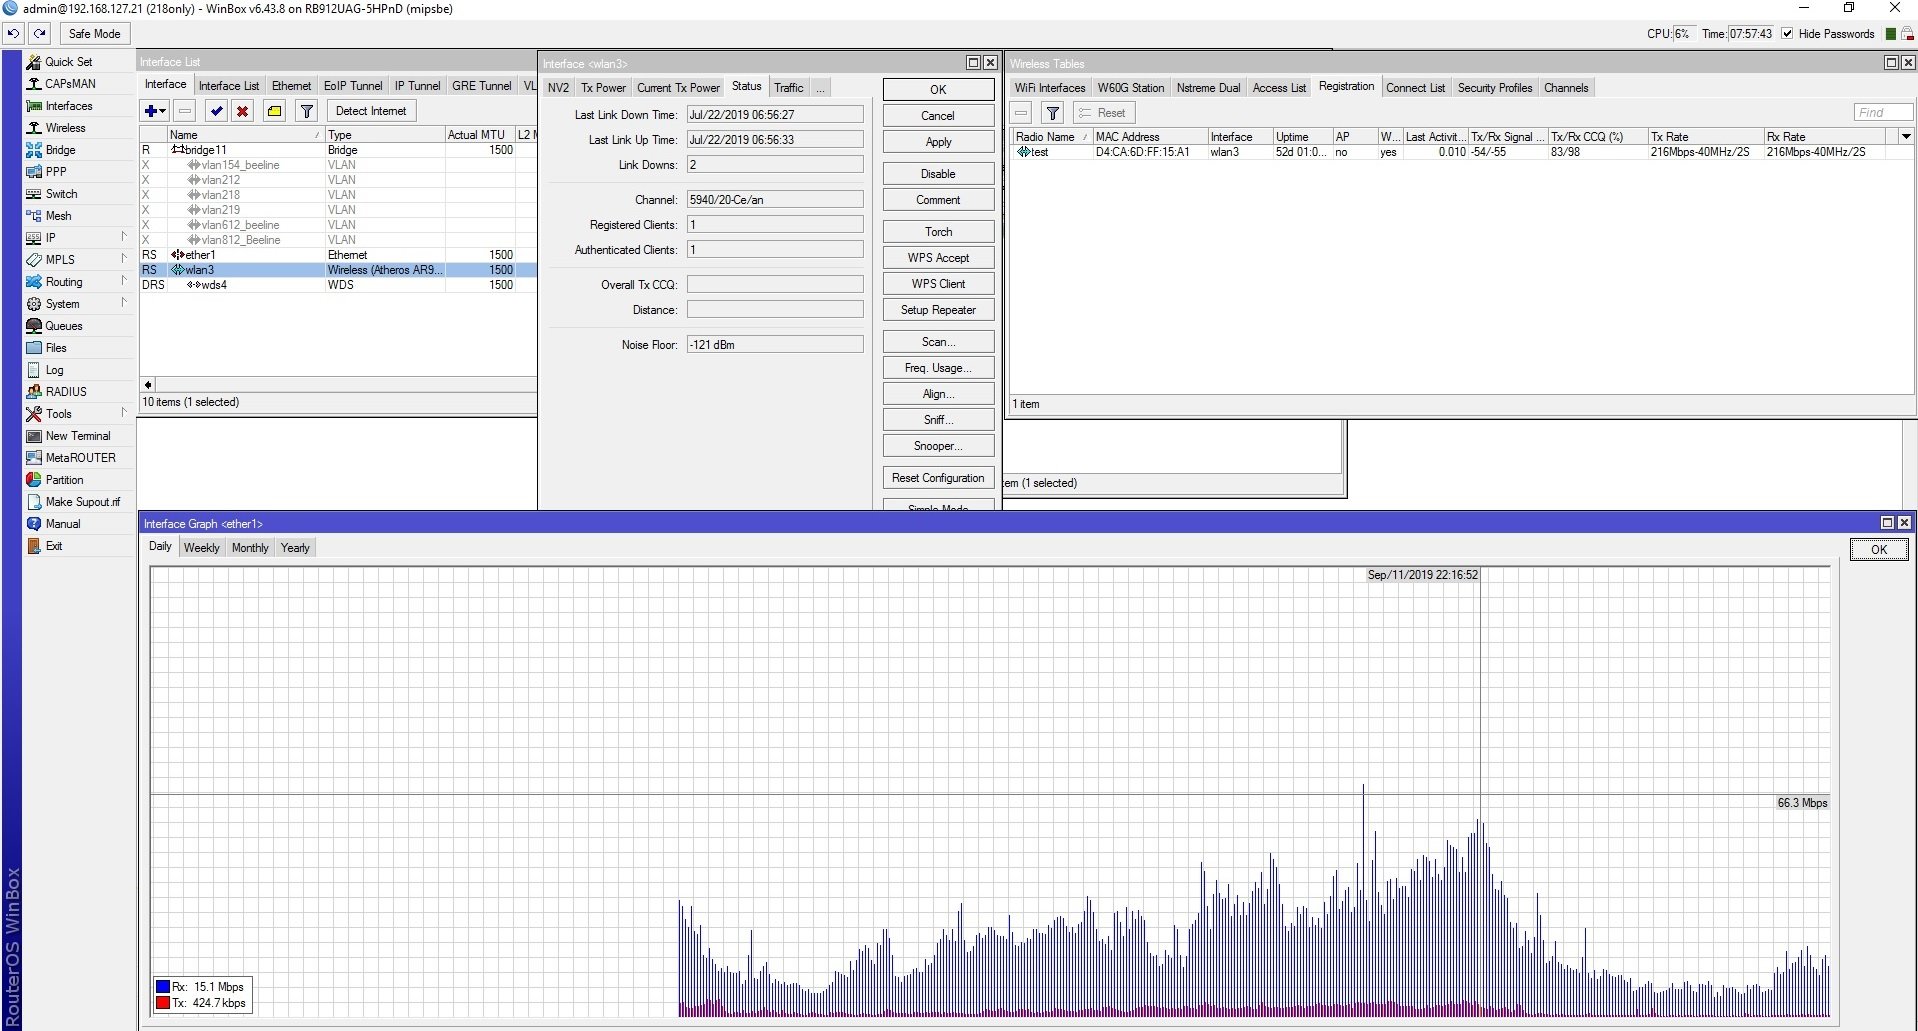Image resolution: width=1918 pixels, height=1031 pixels.
Task: Toggle the Hide Passwords checkbox
Action: [1787, 33]
